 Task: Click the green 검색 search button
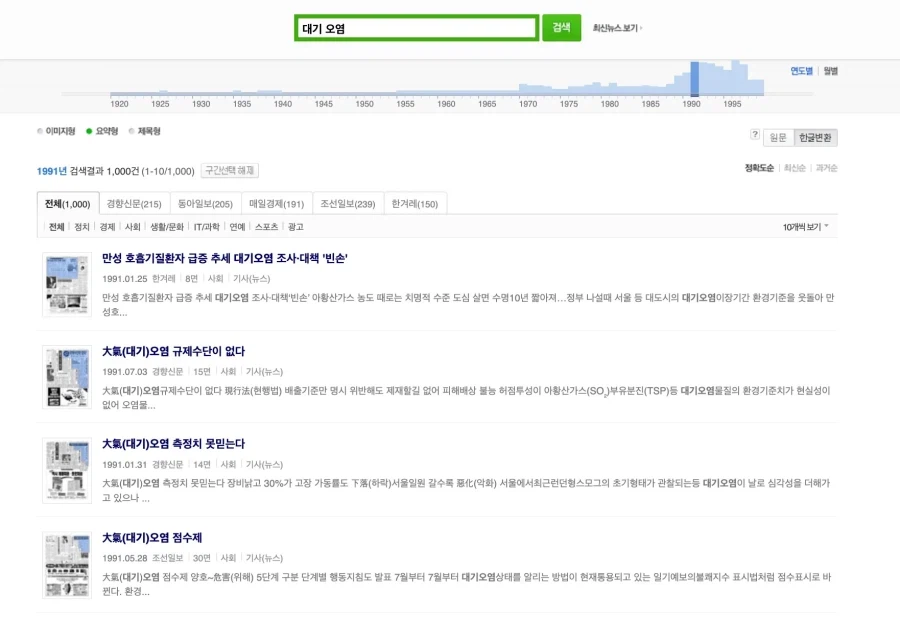coord(560,26)
